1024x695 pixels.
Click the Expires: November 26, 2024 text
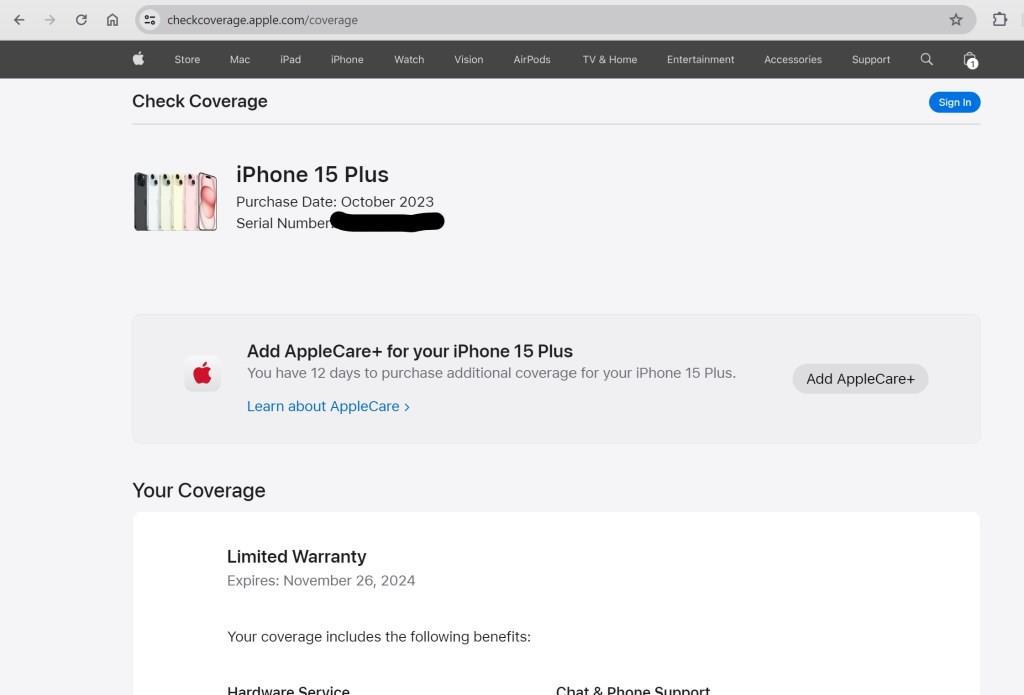(321, 581)
